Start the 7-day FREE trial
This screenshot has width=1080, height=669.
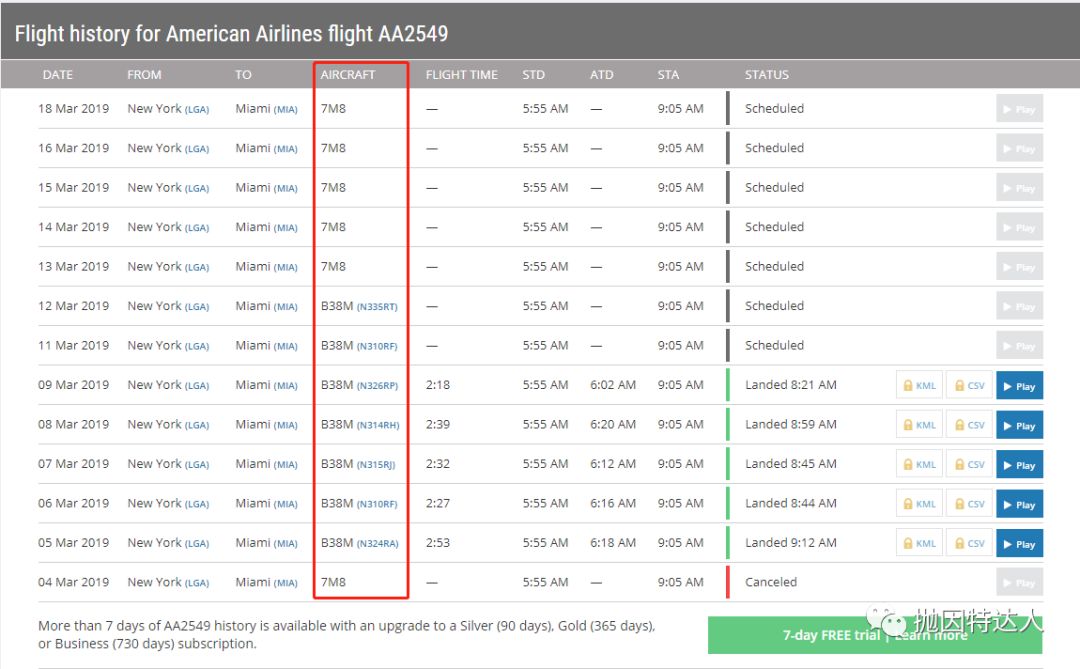tap(875, 635)
